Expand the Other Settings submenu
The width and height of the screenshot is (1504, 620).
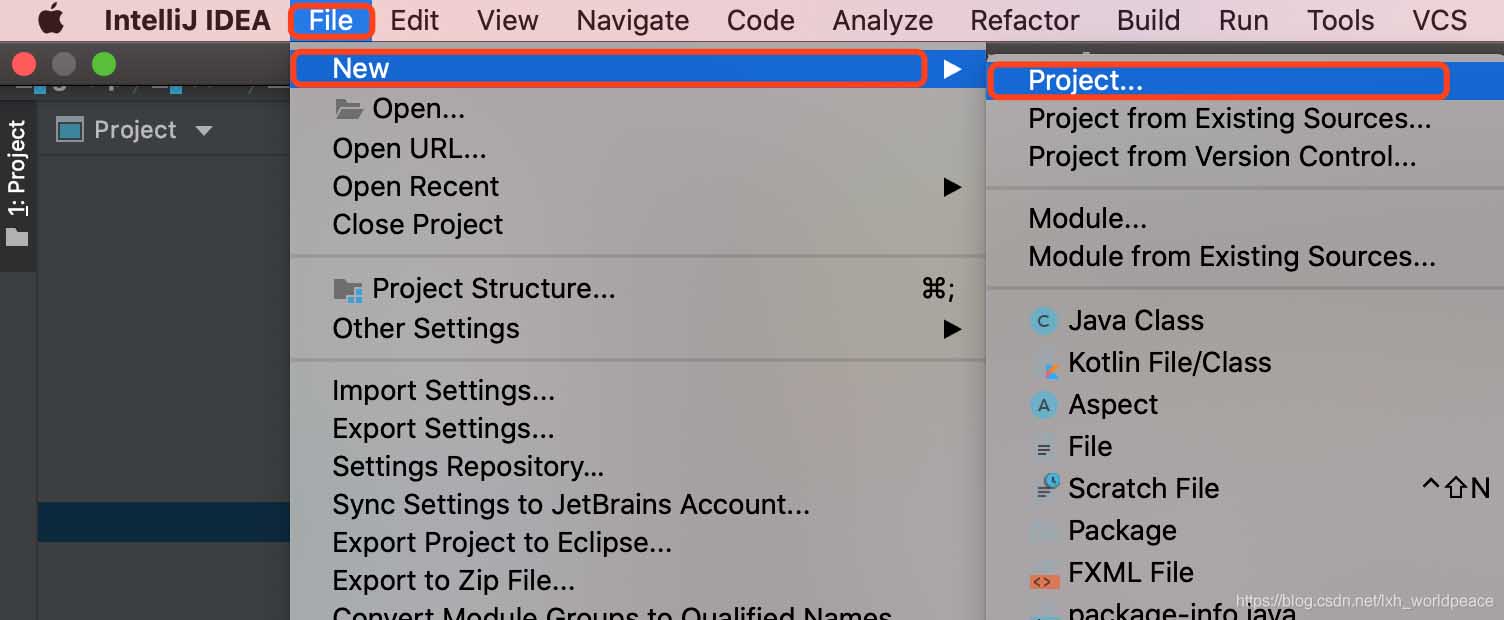951,329
